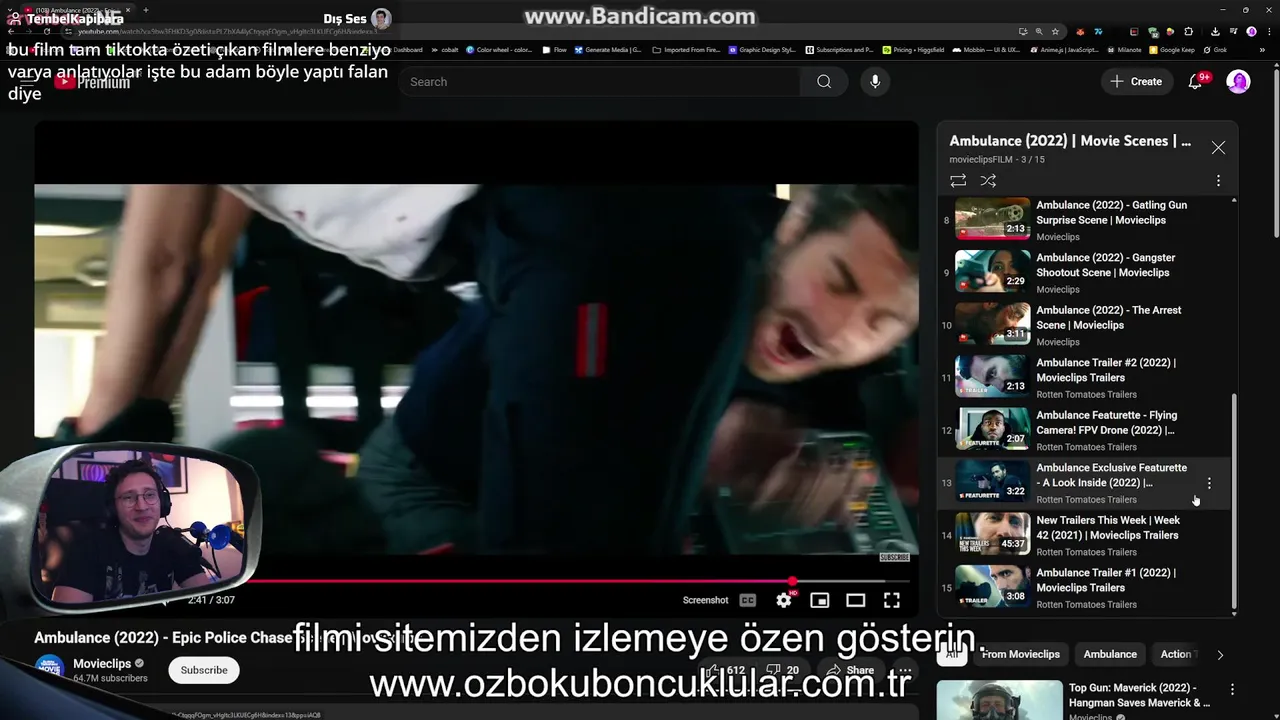Screen dimensions: 1280x720
Task: Open Generate Media bookmark
Action: [608, 50]
